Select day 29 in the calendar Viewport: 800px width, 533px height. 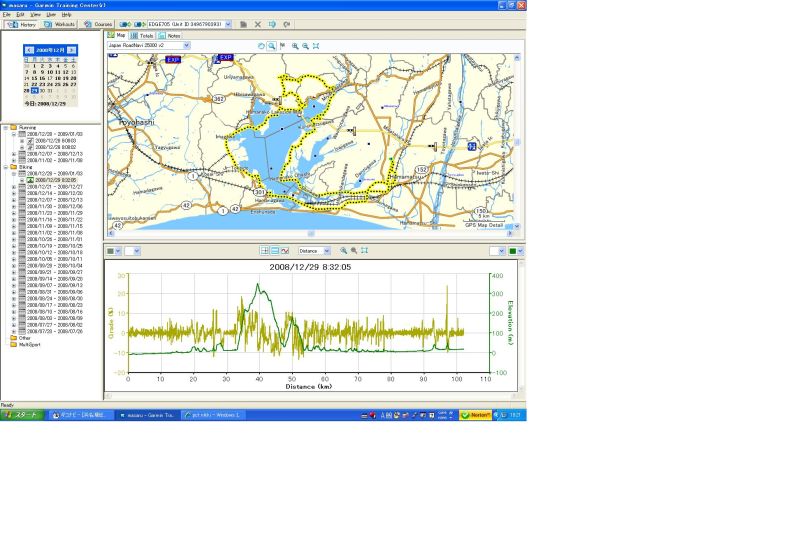click(x=34, y=90)
